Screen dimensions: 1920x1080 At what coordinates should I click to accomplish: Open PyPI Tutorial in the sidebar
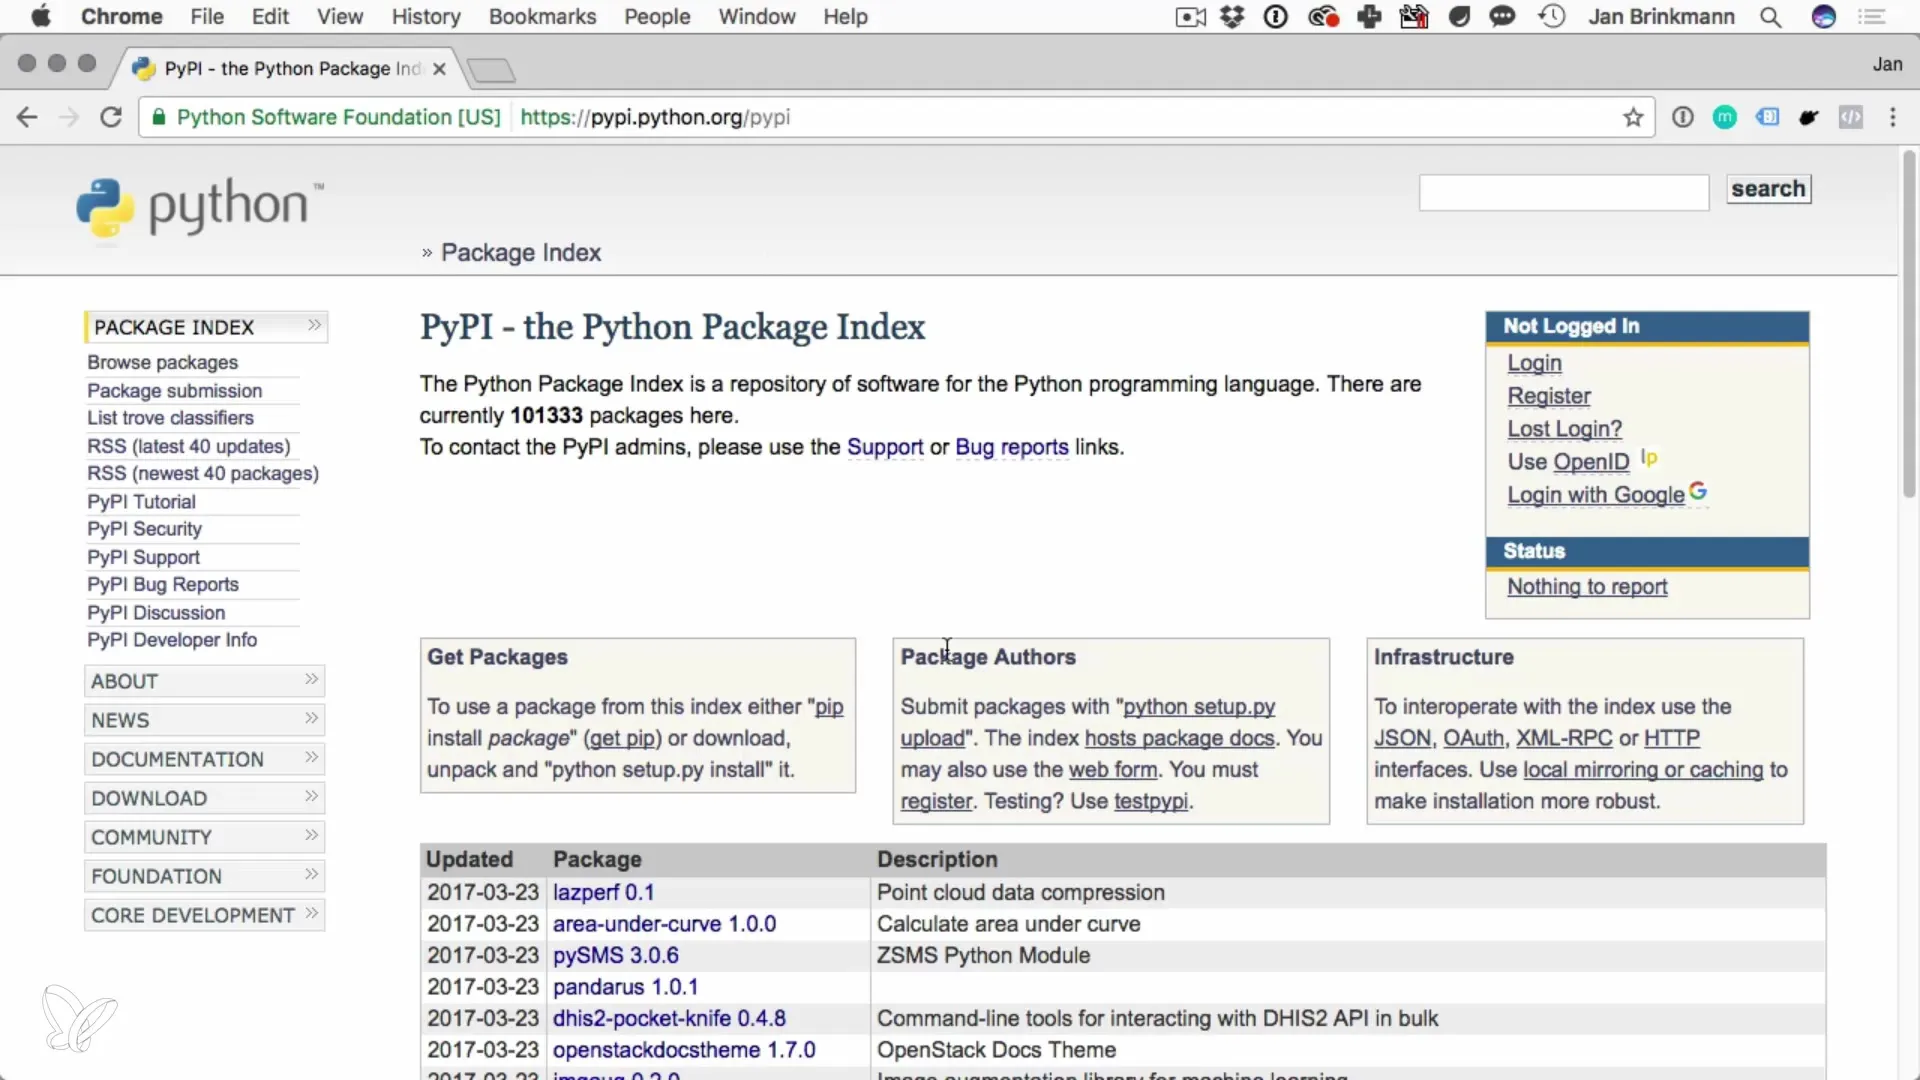pos(141,501)
